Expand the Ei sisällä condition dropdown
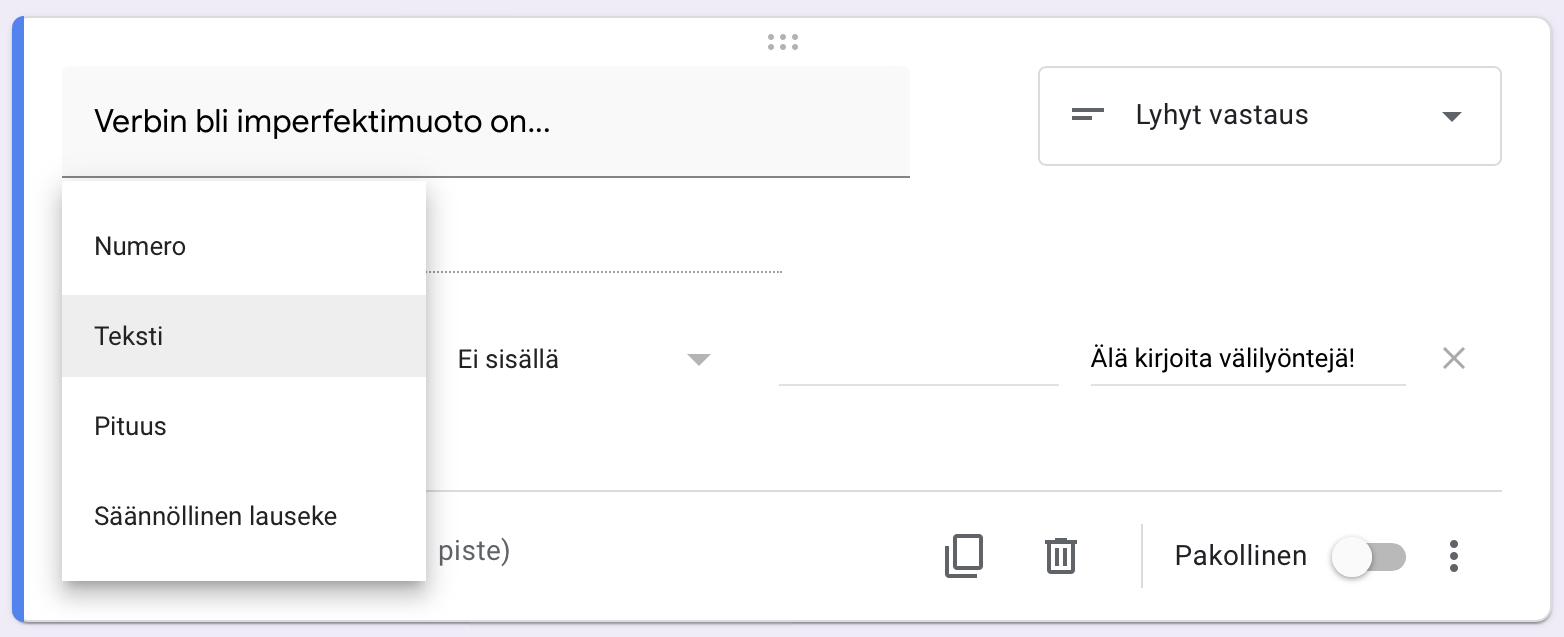This screenshot has height=637, width=1564. click(x=580, y=360)
